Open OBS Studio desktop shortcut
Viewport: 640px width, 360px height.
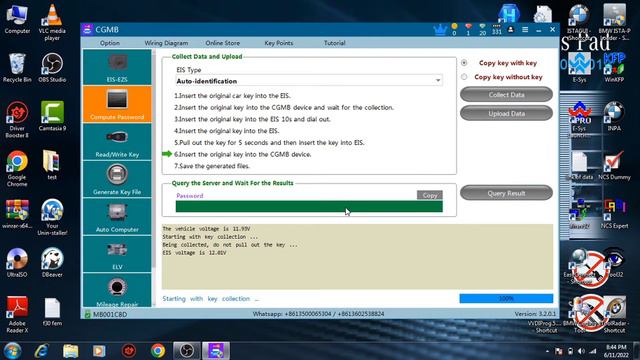point(52,68)
